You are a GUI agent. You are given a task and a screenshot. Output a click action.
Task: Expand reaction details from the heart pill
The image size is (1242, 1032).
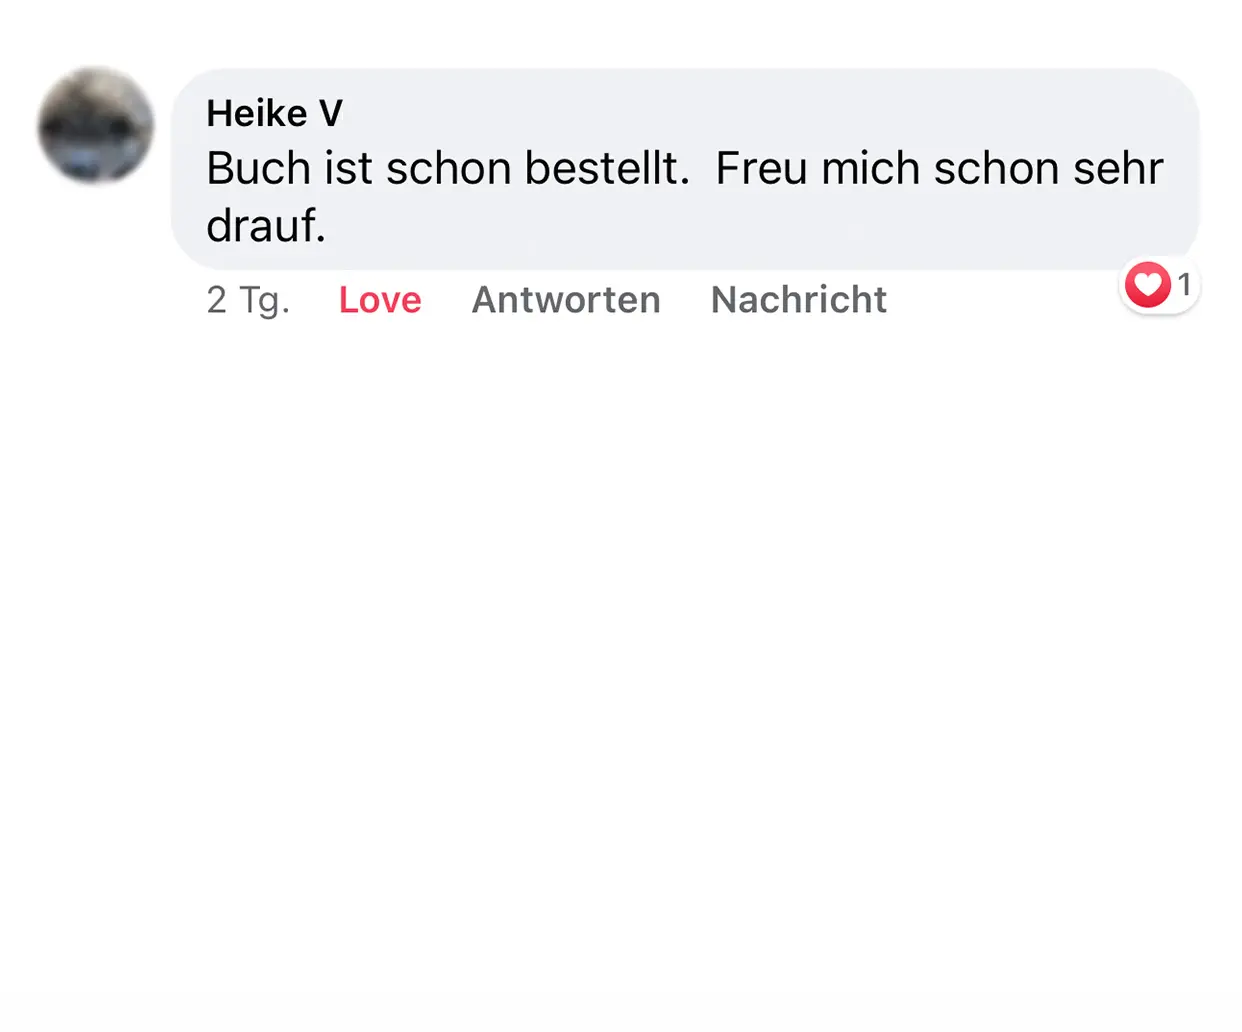(1158, 285)
